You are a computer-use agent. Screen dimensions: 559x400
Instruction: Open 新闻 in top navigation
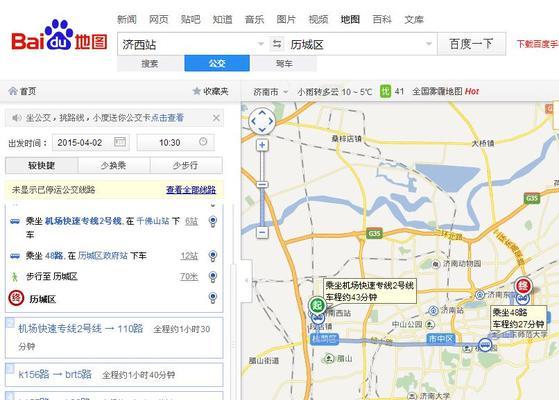(127, 19)
